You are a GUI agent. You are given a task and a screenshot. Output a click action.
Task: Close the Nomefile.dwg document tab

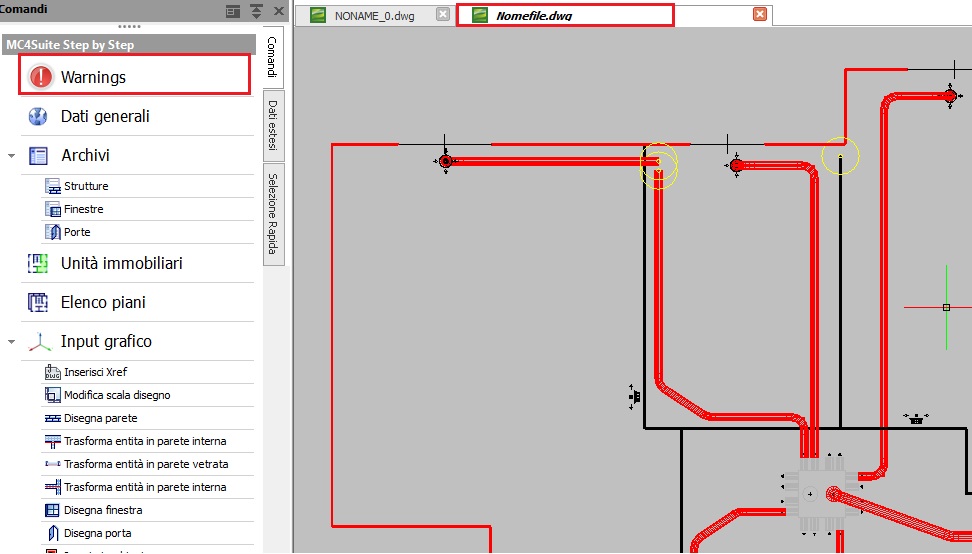point(760,15)
